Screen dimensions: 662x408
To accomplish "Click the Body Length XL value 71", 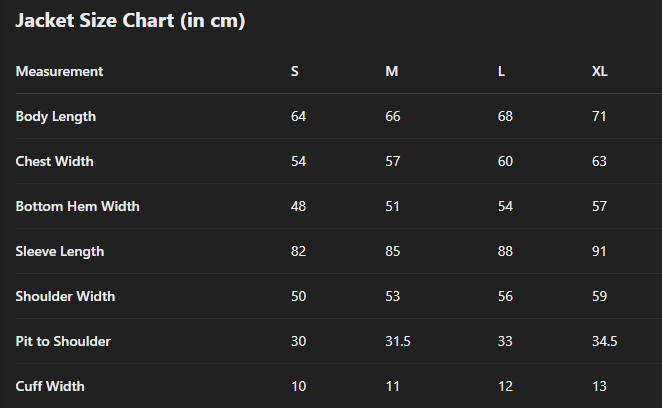I will (x=599, y=116).
